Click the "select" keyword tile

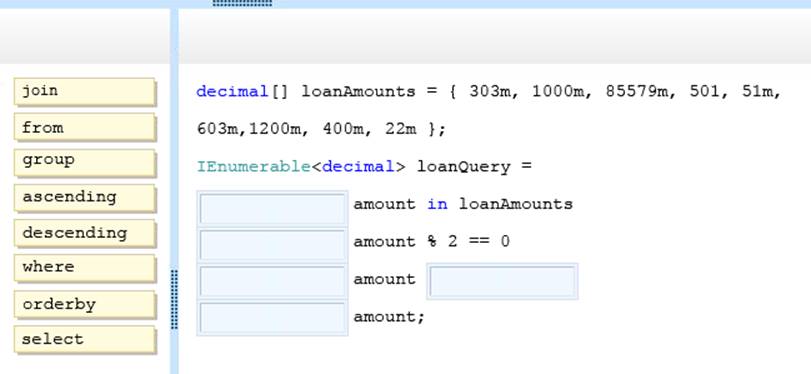(85, 339)
